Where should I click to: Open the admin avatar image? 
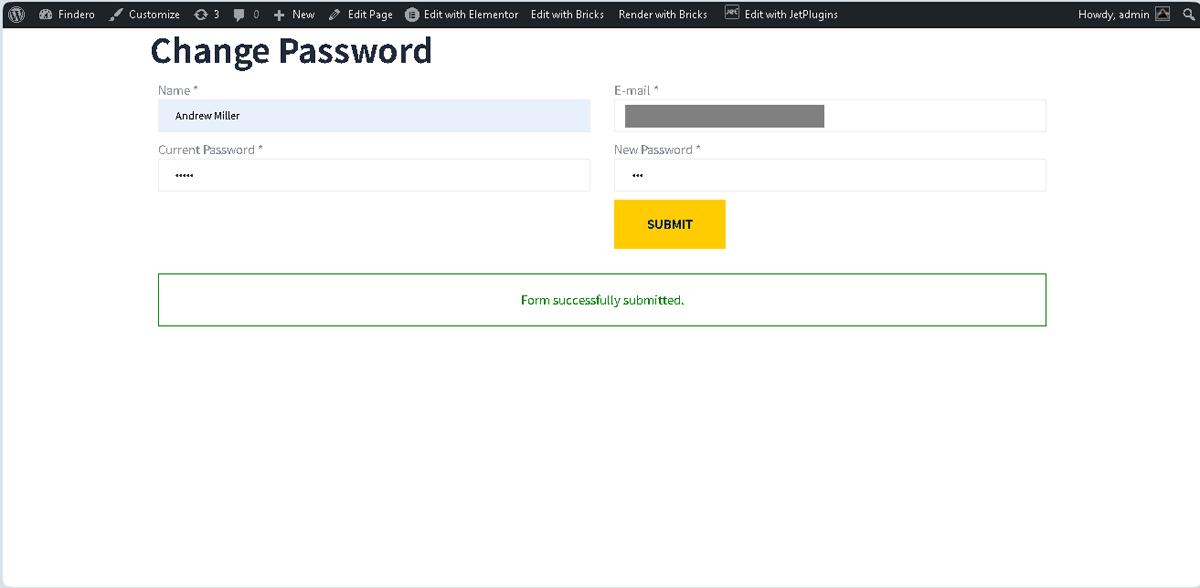click(1162, 14)
